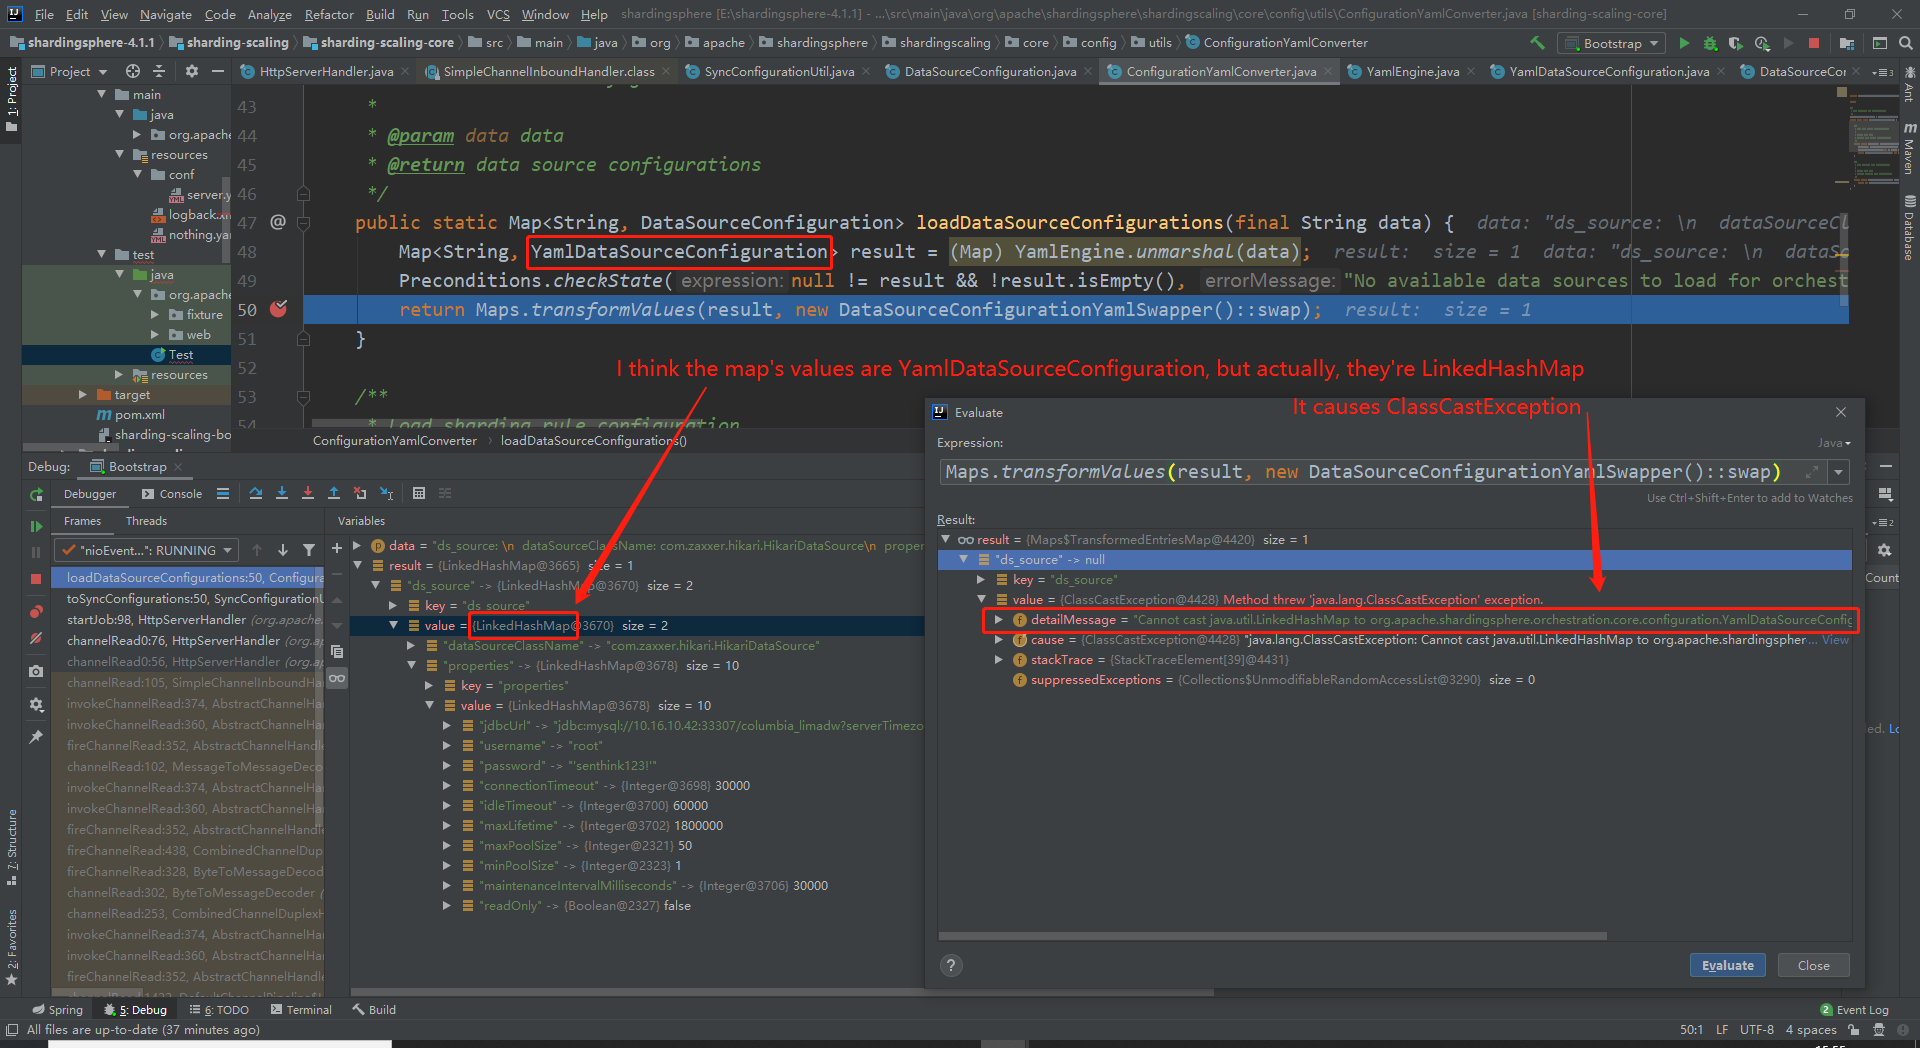Click Step Into icon in debugger toolbar
Viewport: 1920px width, 1048px height.
click(x=282, y=493)
